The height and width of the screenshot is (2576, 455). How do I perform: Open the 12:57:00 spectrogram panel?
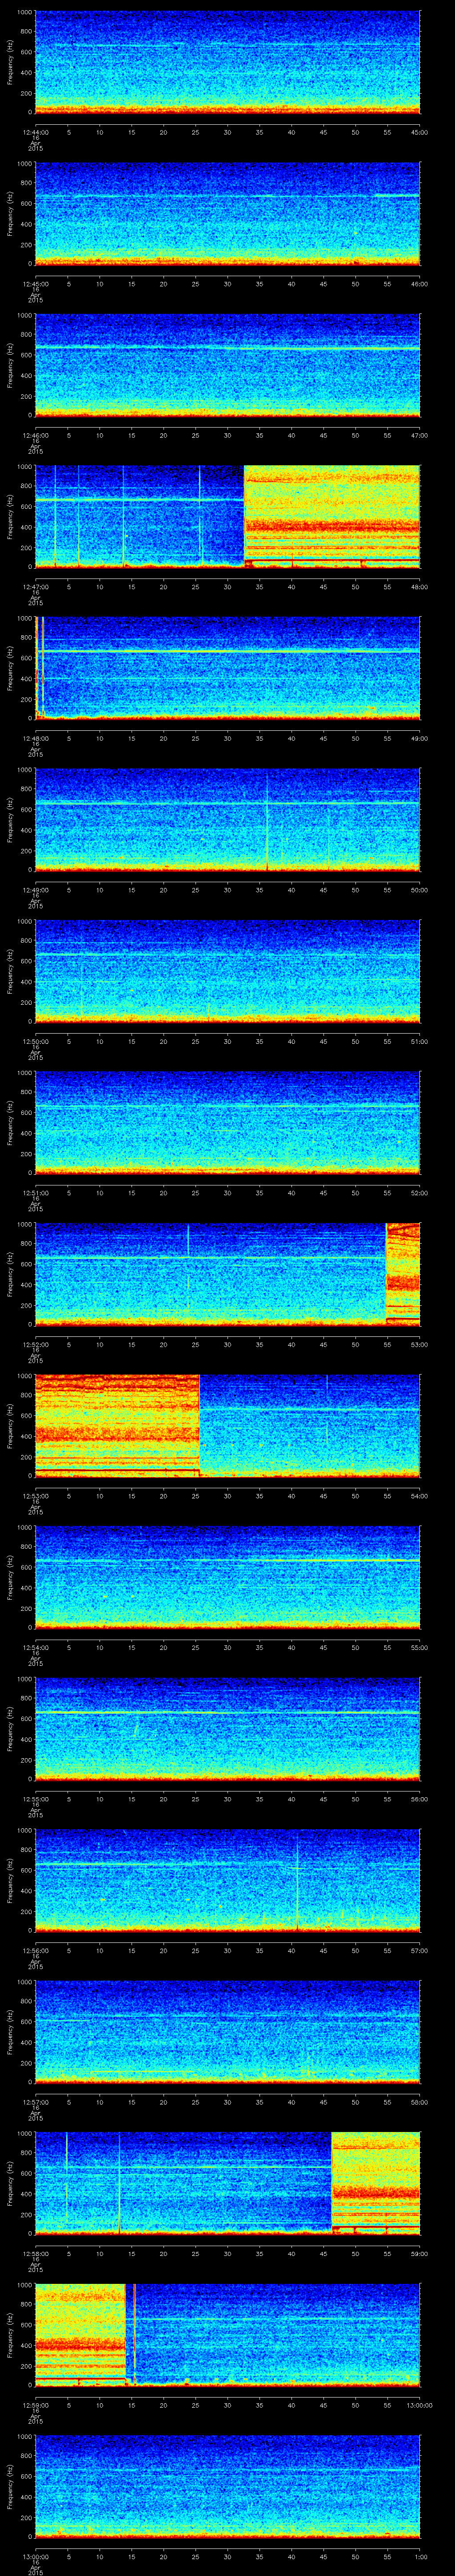[x=227, y=2030]
